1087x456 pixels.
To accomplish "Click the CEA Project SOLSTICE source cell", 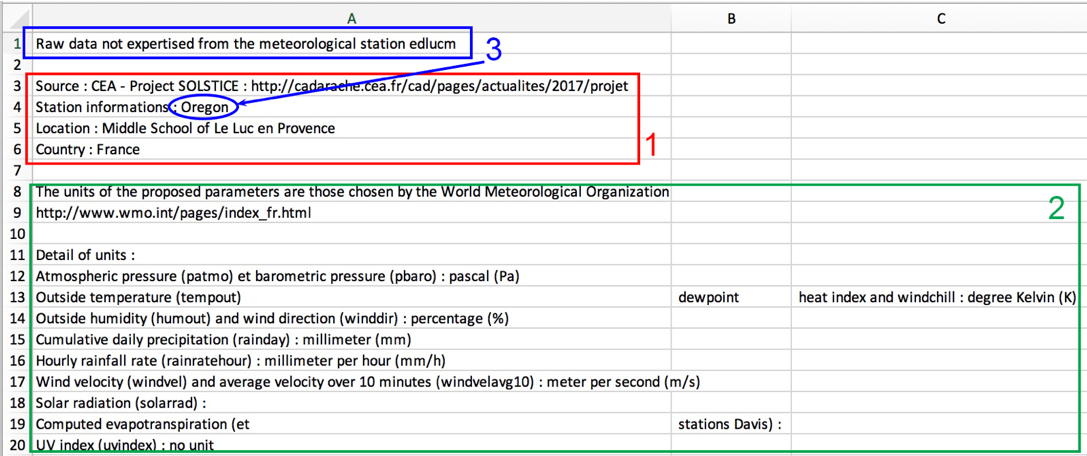I will click(331, 87).
